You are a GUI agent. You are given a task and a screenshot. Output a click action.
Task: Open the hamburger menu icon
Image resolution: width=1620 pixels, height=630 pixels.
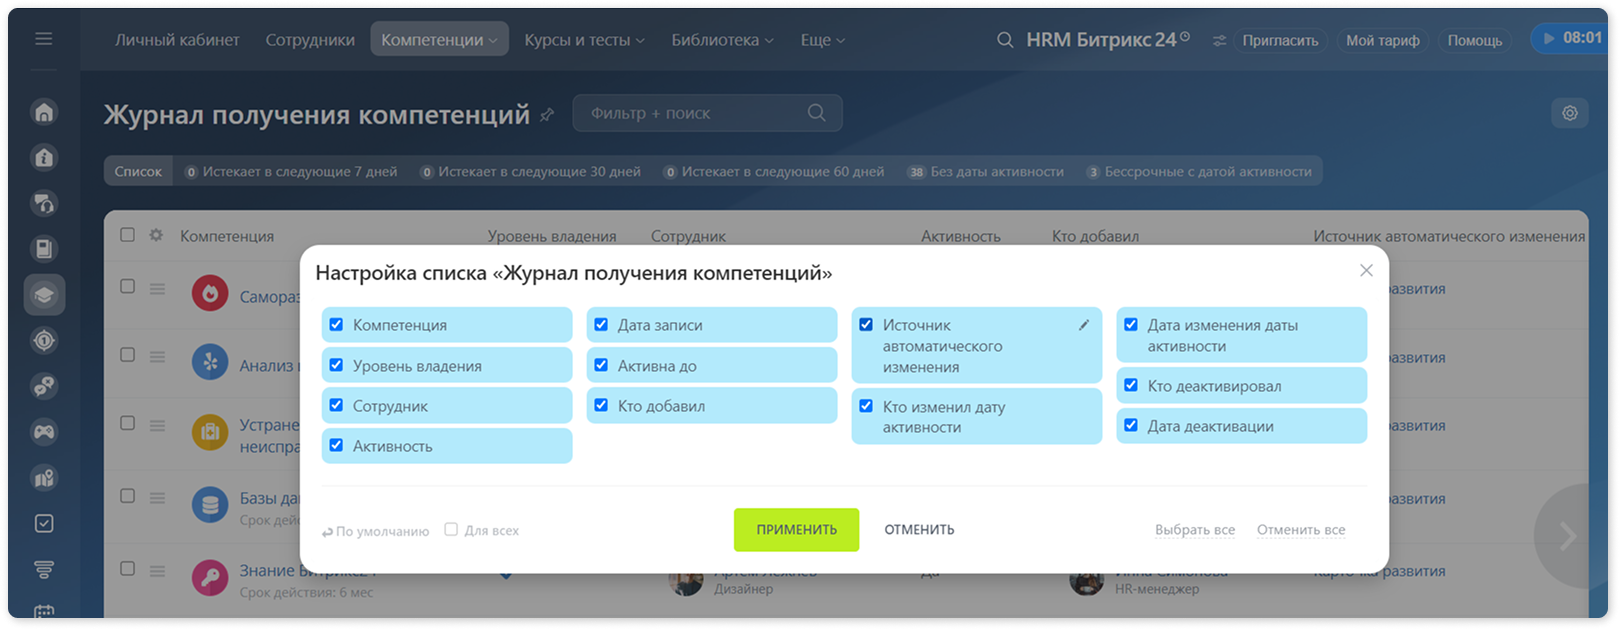44,39
